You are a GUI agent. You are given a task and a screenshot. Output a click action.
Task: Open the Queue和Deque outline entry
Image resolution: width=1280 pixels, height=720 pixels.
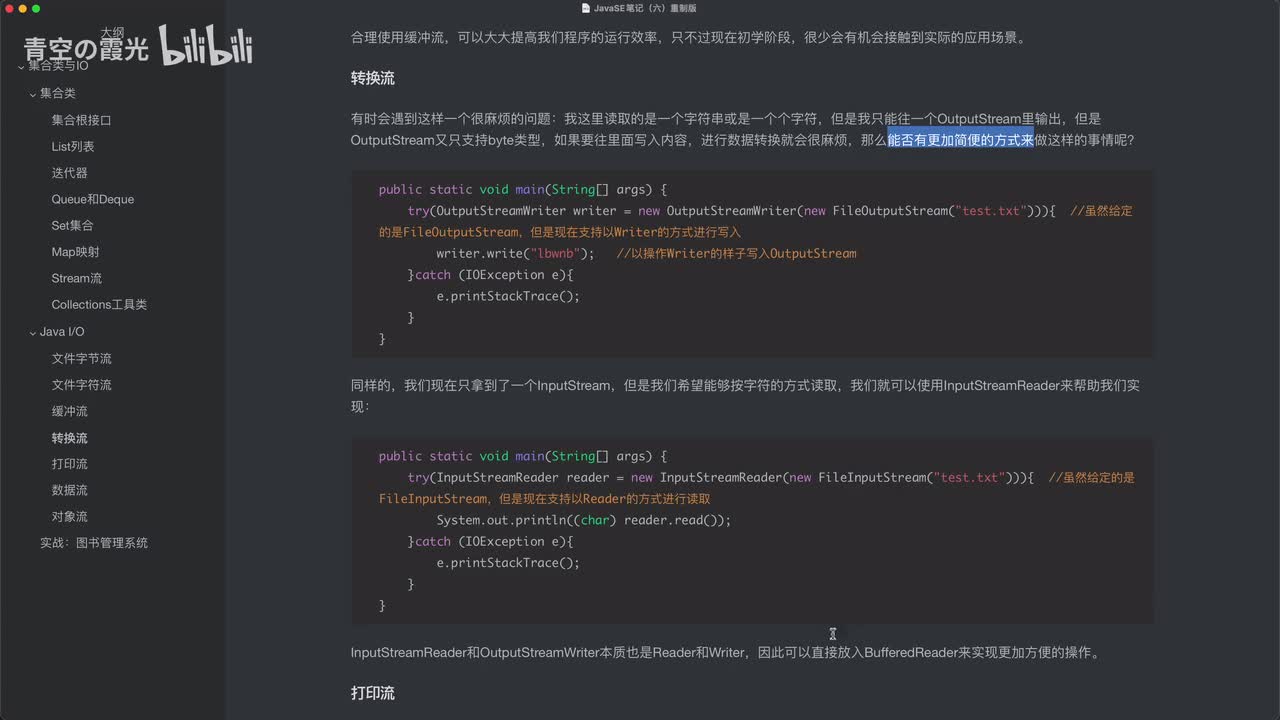pyautogui.click(x=93, y=199)
